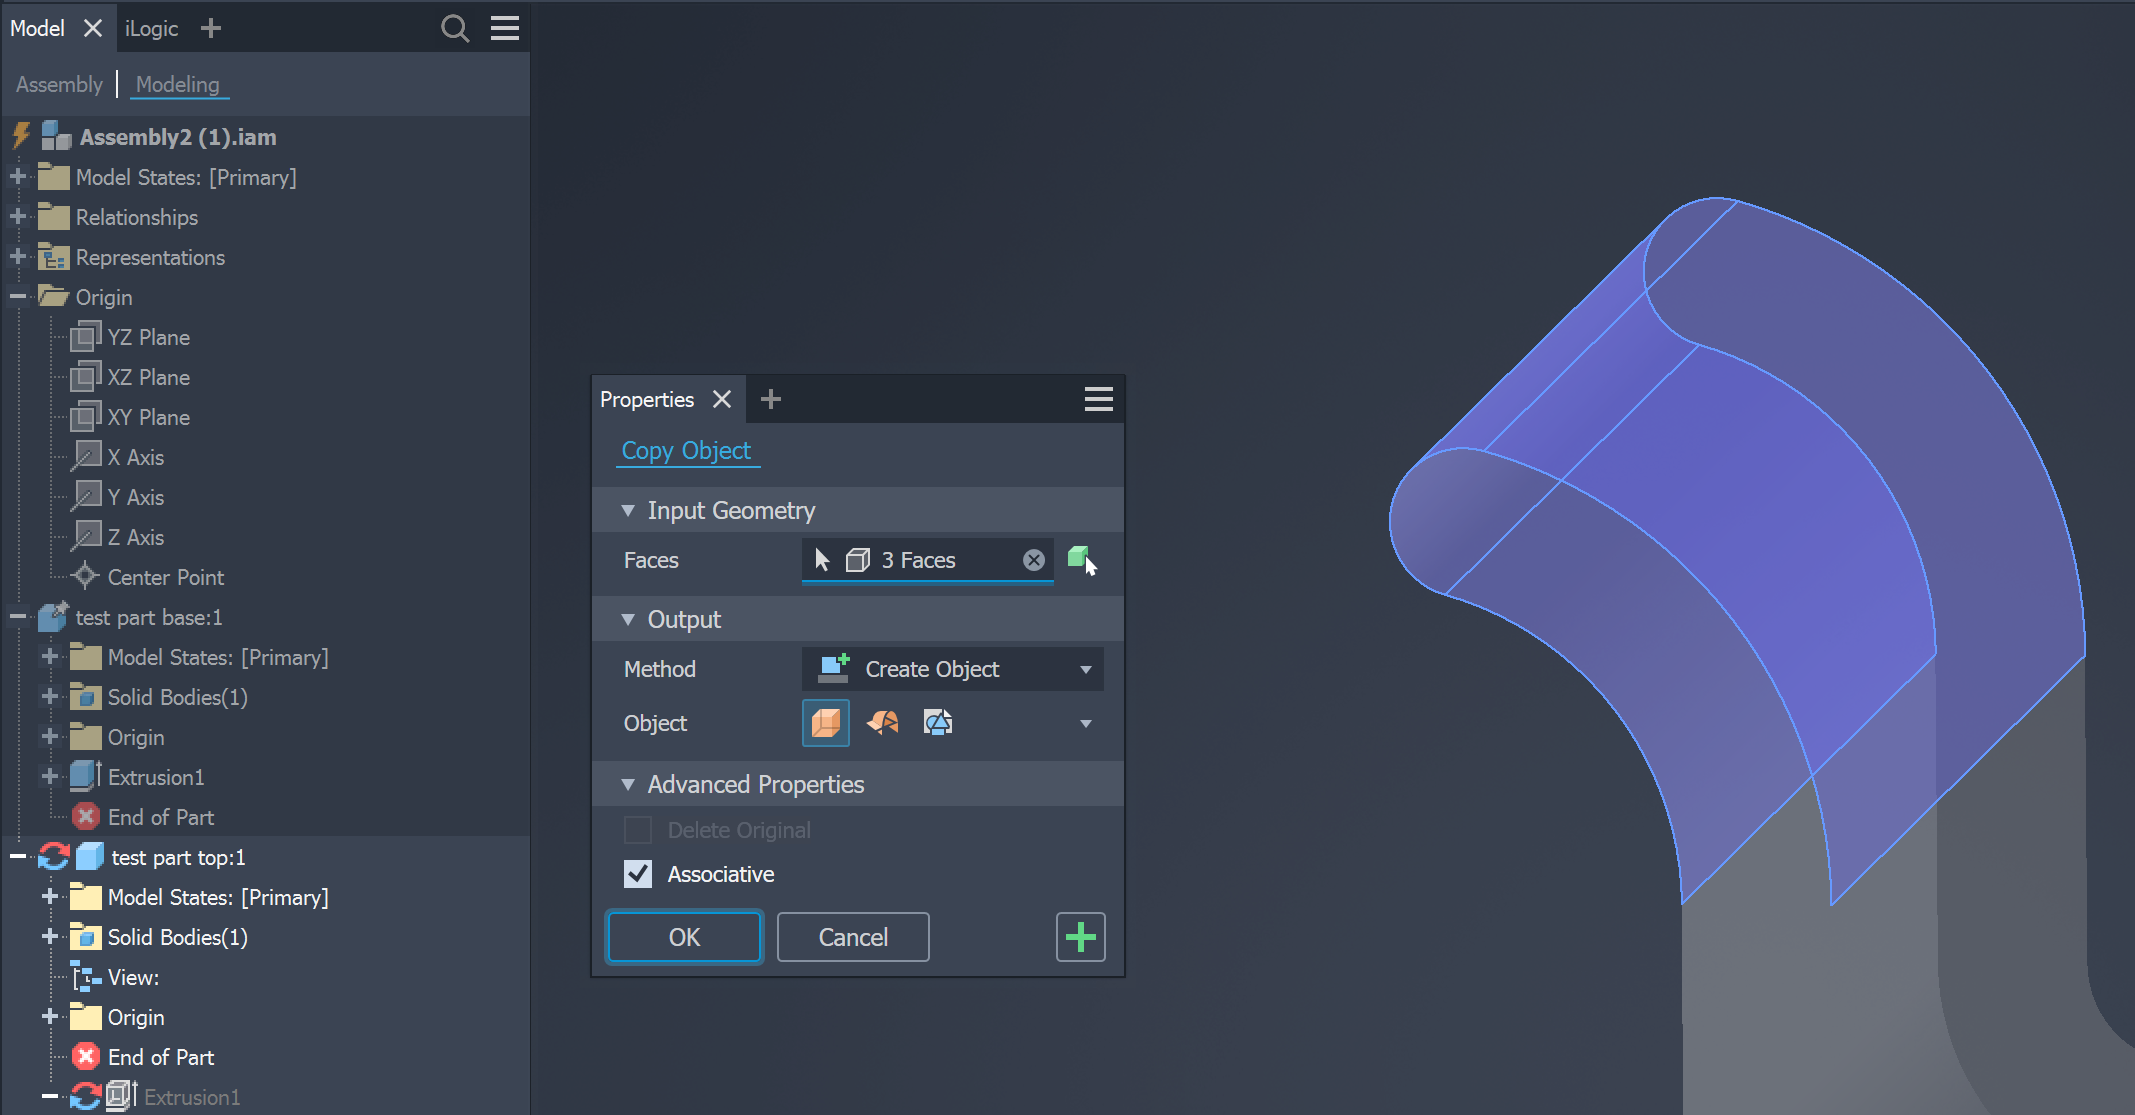Image resolution: width=2135 pixels, height=1115 pixels.
Task: Select the Z Axis icon
Action: (86, 537)
